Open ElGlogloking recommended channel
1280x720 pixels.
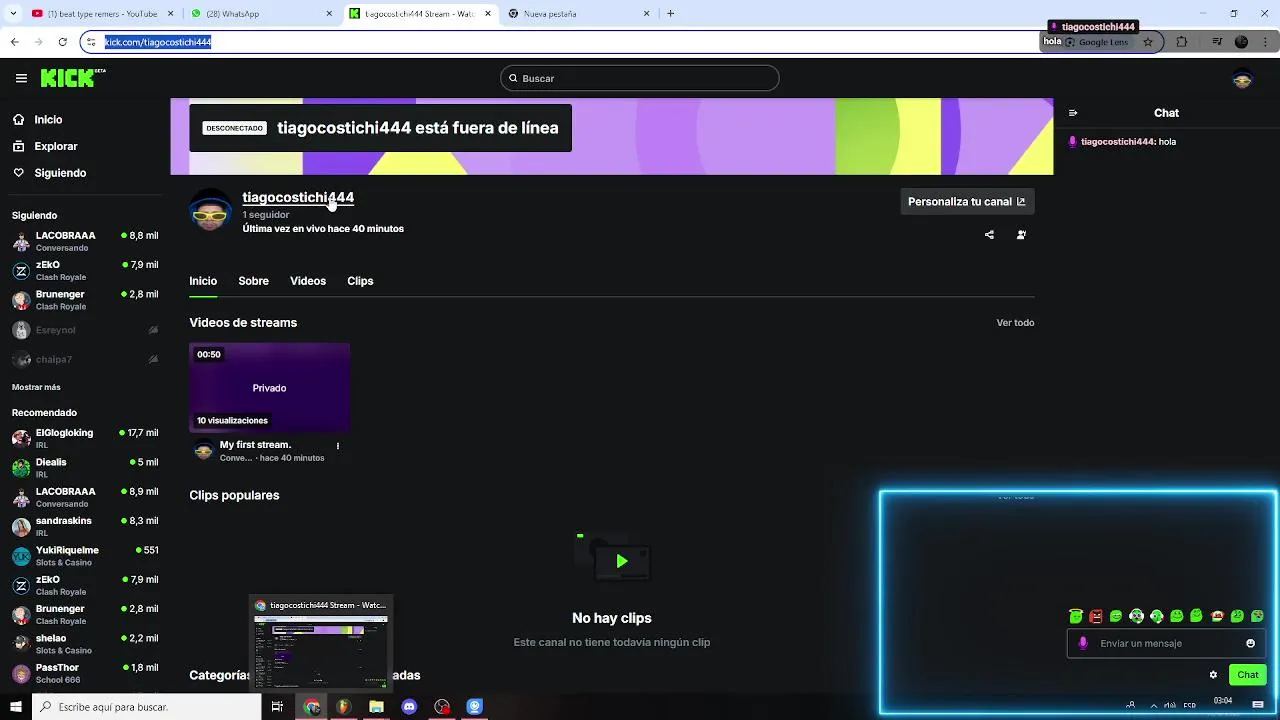[x=85, y=438]
